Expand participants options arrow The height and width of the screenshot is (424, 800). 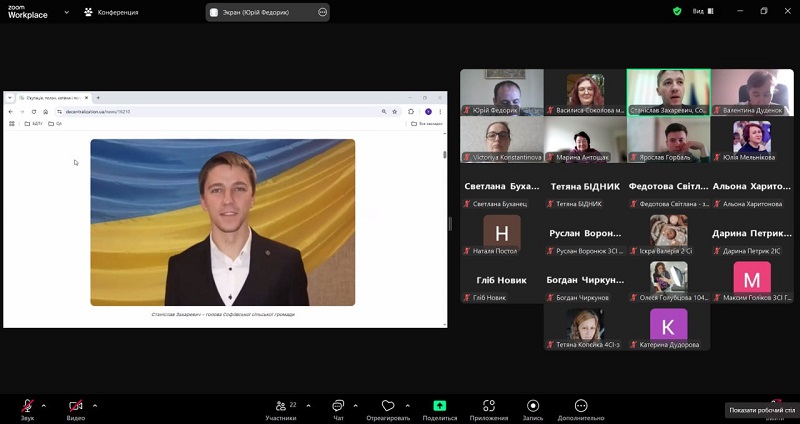308,406
